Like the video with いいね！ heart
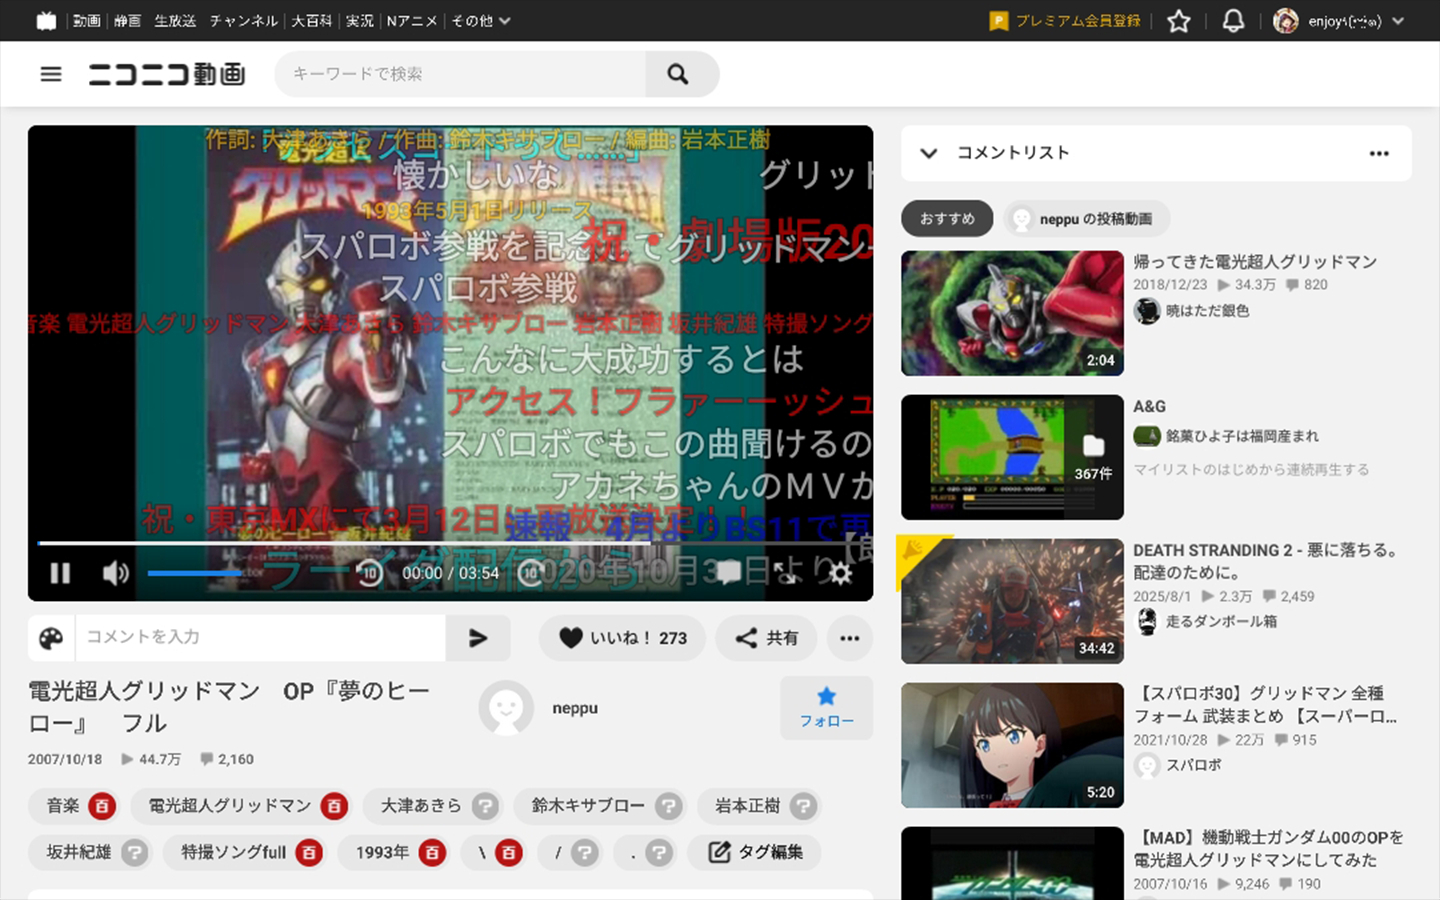Viewport: 1440px width, 900px height. click(x=622, y=638)
